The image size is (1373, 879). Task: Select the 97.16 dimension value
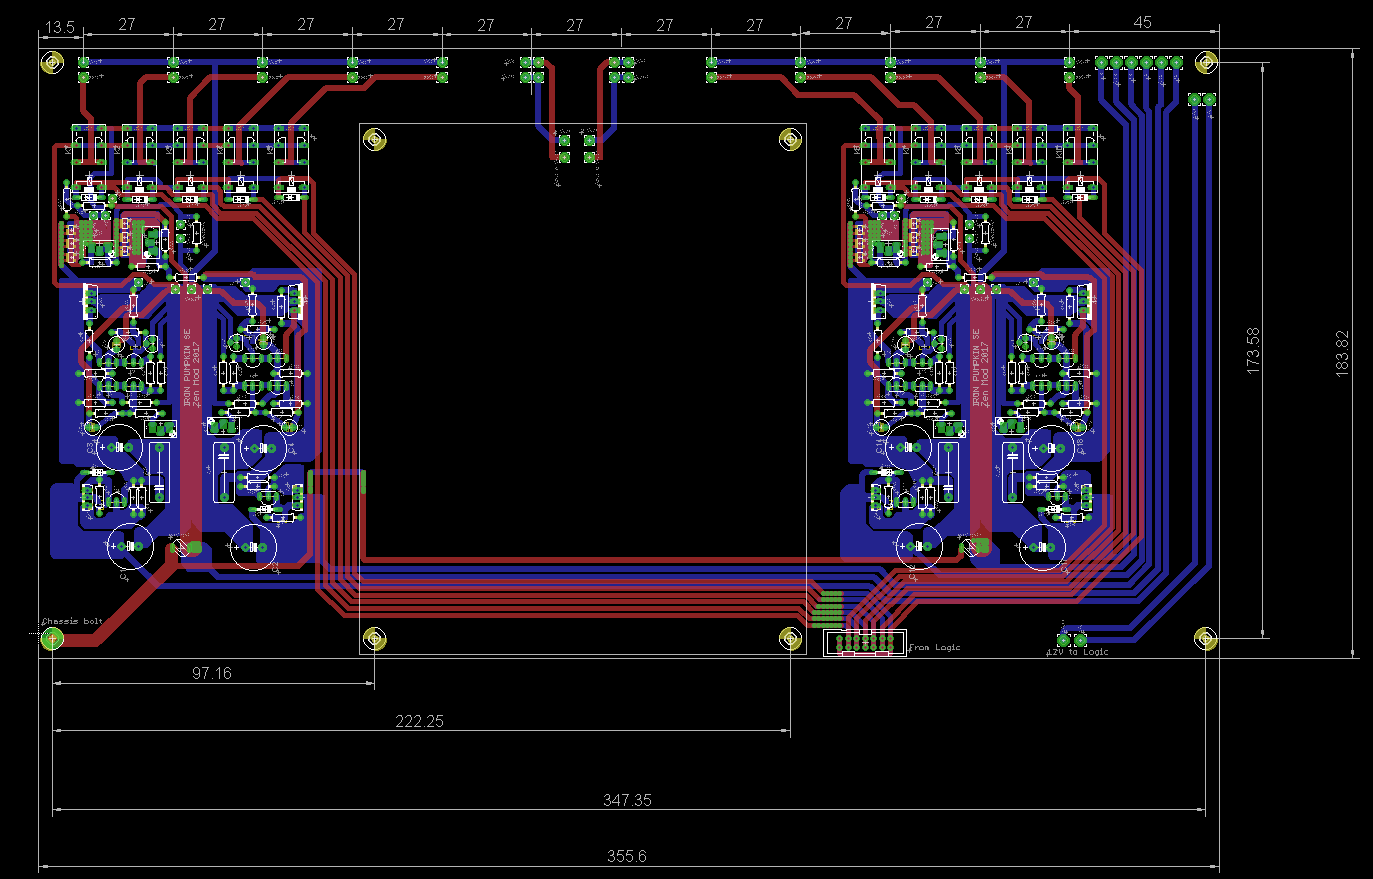212,673
